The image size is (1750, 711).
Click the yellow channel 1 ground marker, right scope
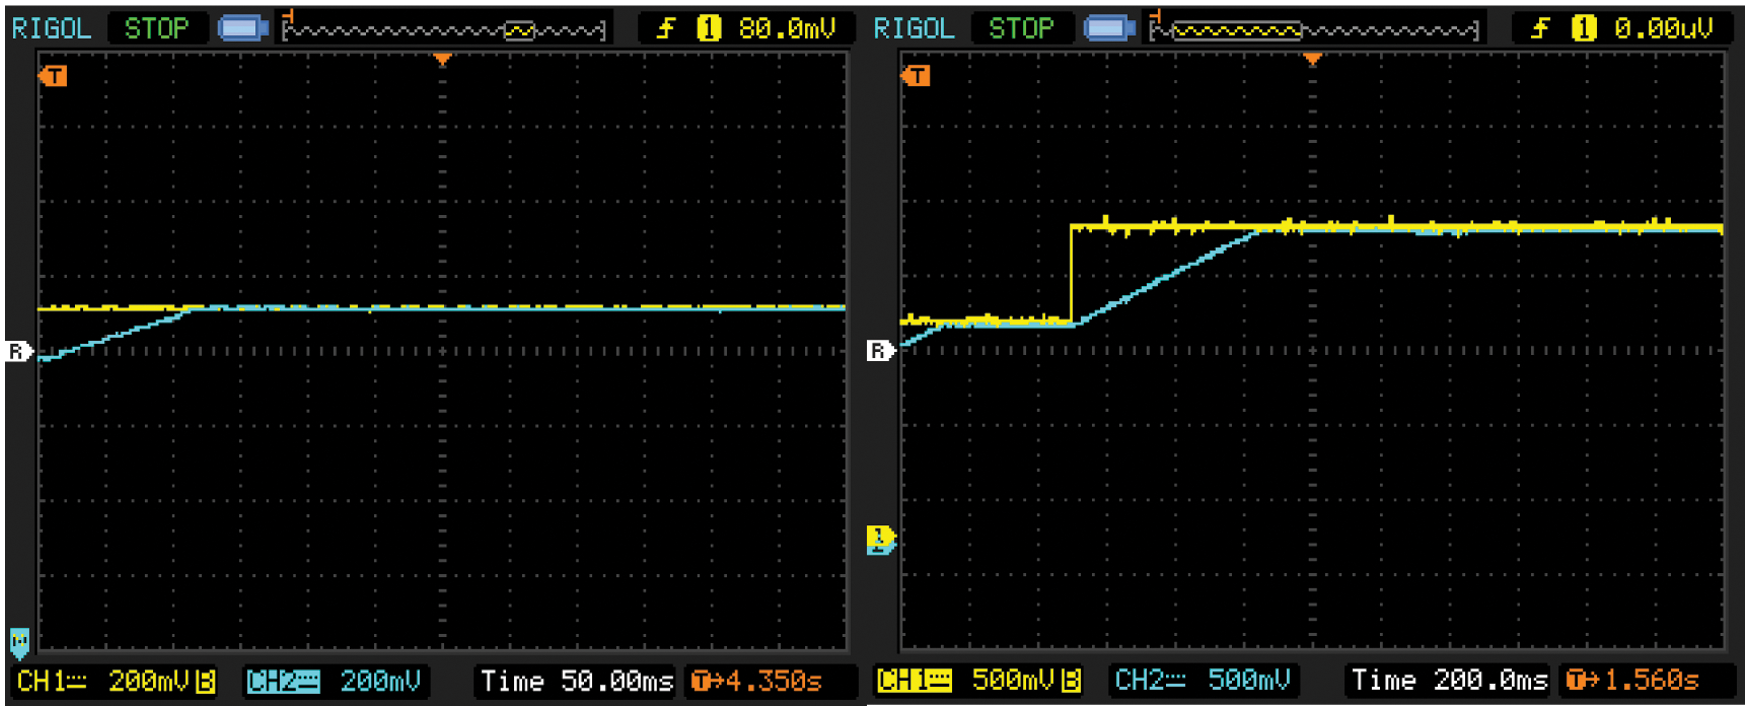[x=880, y=539]
